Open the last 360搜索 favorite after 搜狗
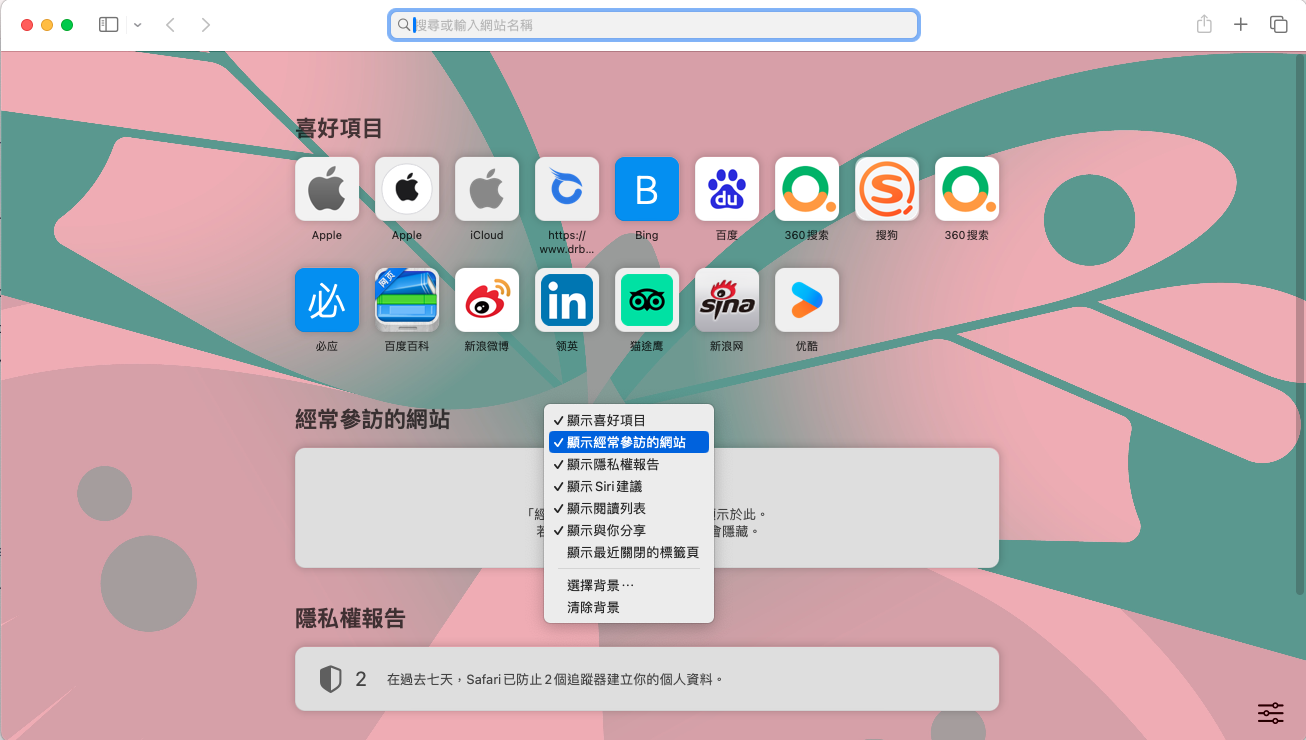 tap(967, 189)
